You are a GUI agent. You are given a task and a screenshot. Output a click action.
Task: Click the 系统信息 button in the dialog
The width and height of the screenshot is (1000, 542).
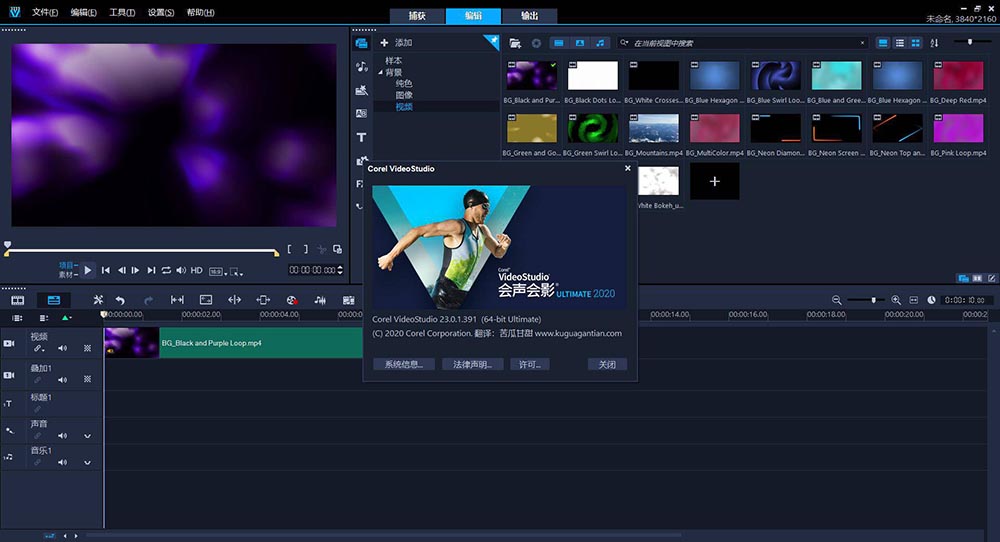coord(404,364)
